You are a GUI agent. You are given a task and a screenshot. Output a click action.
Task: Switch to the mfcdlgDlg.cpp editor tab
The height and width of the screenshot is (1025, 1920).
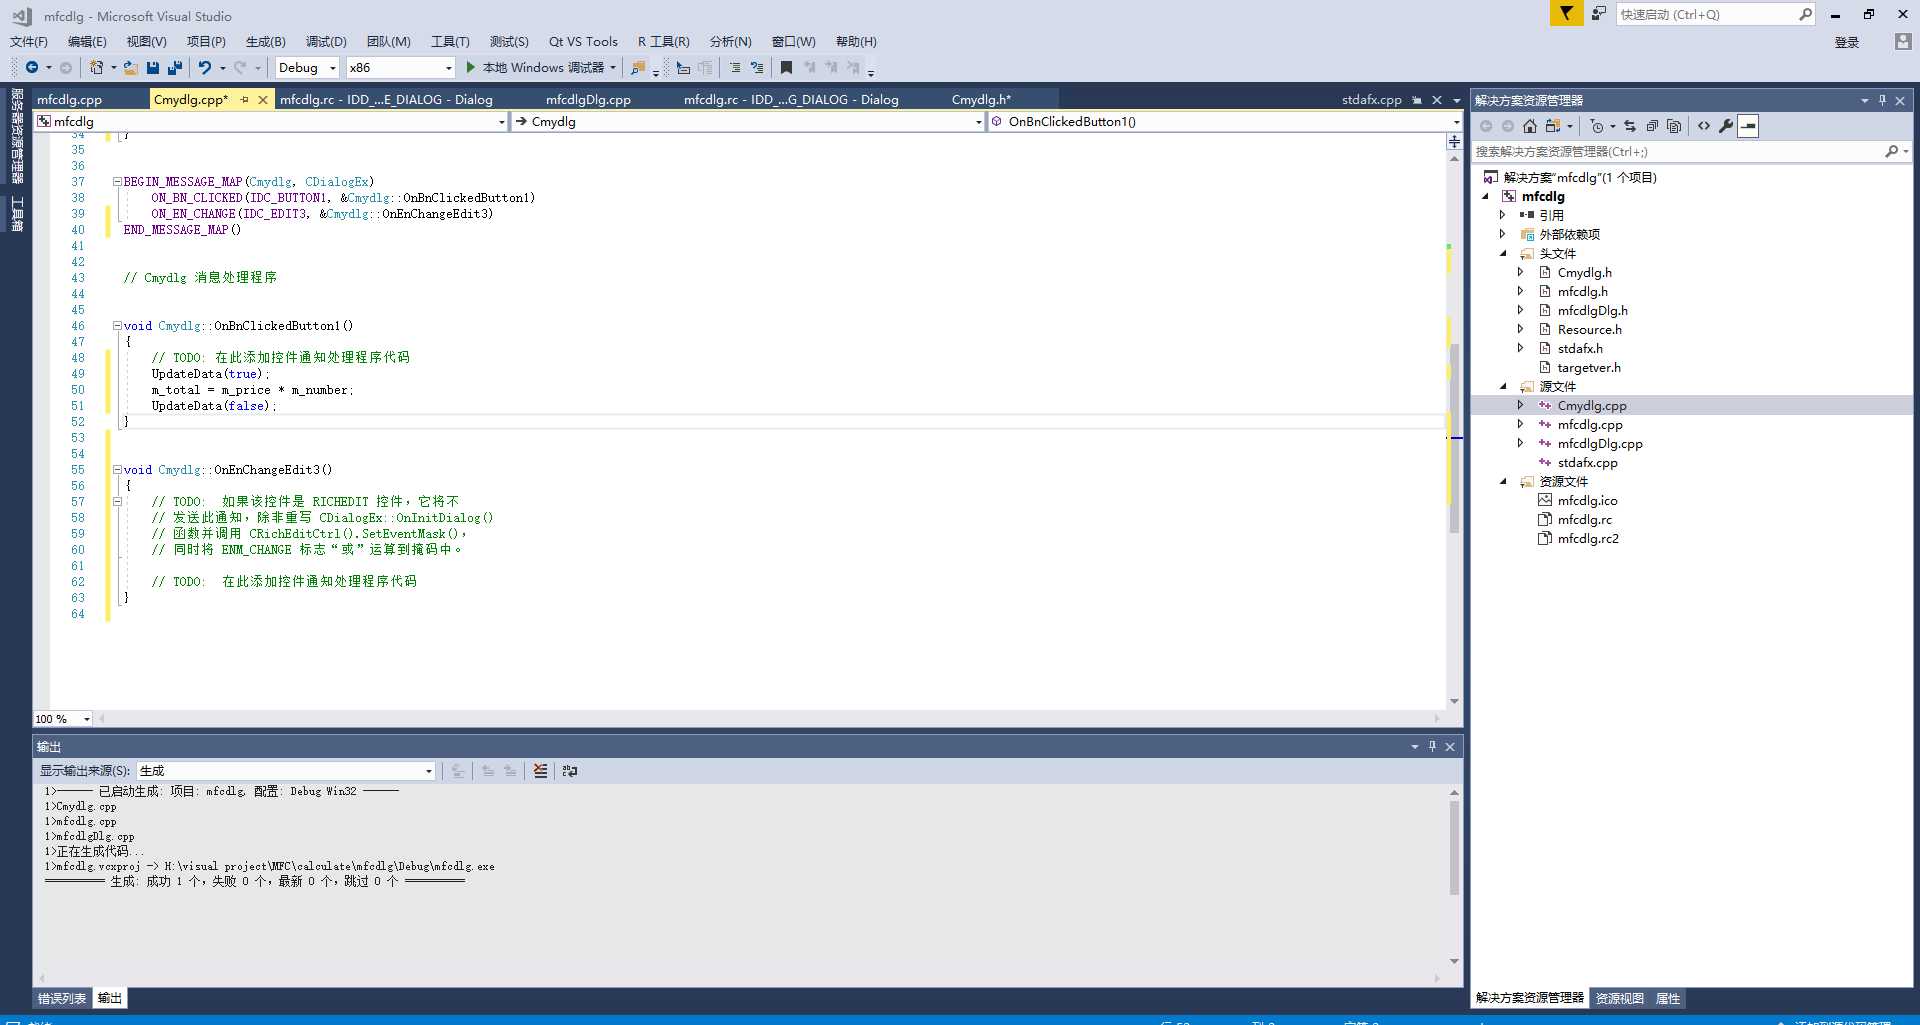[588, 99]
